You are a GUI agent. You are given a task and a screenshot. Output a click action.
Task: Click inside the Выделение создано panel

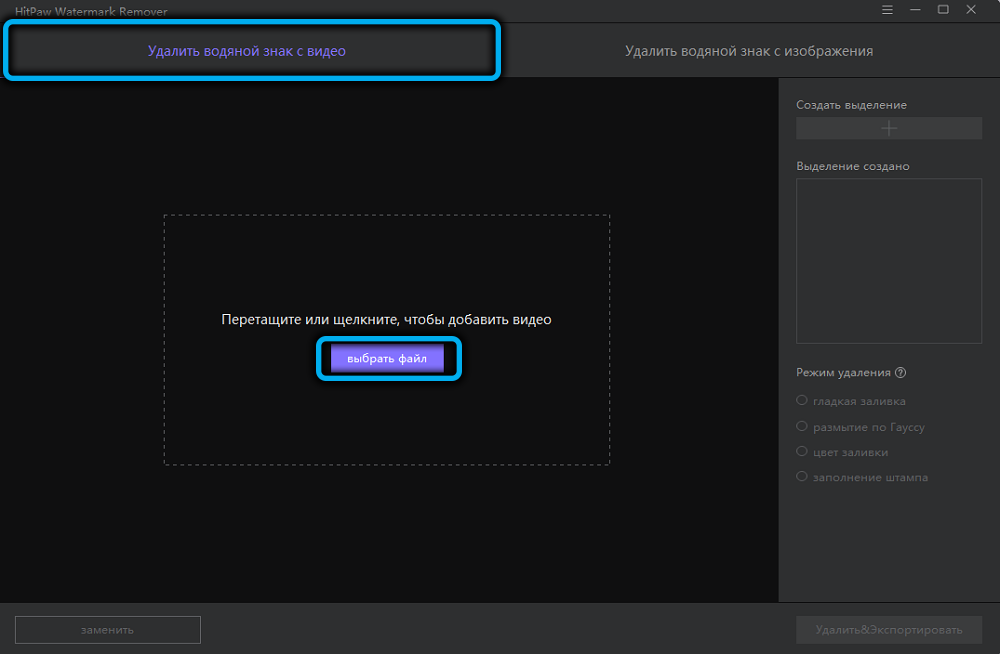click(x=888, y=260)
